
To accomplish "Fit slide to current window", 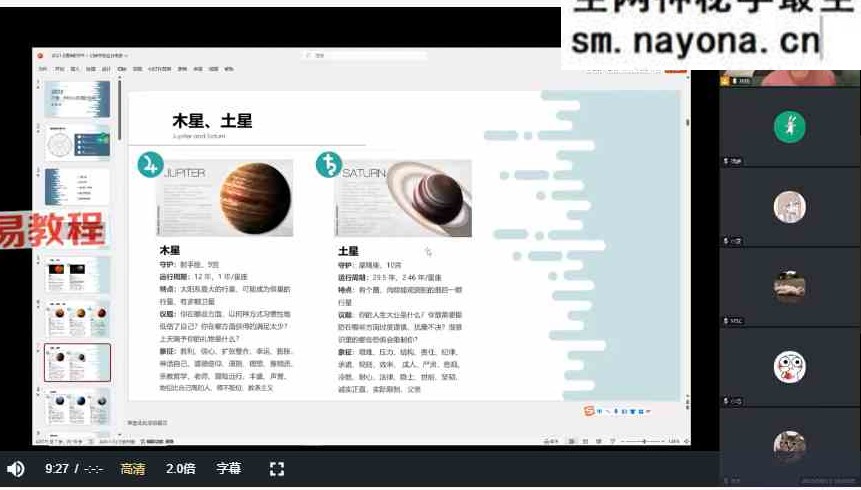I will [686, 441].
